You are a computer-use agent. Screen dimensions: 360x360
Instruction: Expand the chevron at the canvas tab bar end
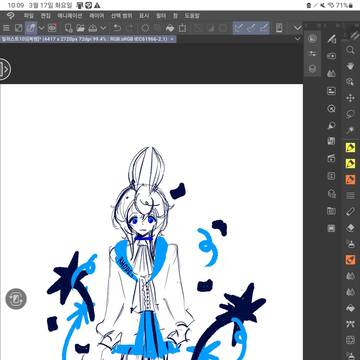click(298, 39)
